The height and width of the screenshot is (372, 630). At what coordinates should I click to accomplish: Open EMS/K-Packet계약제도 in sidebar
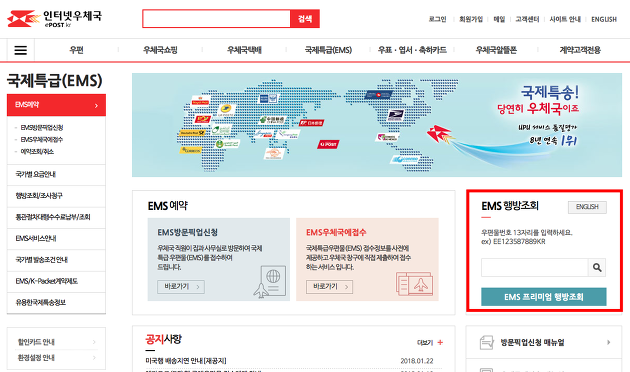56,281
